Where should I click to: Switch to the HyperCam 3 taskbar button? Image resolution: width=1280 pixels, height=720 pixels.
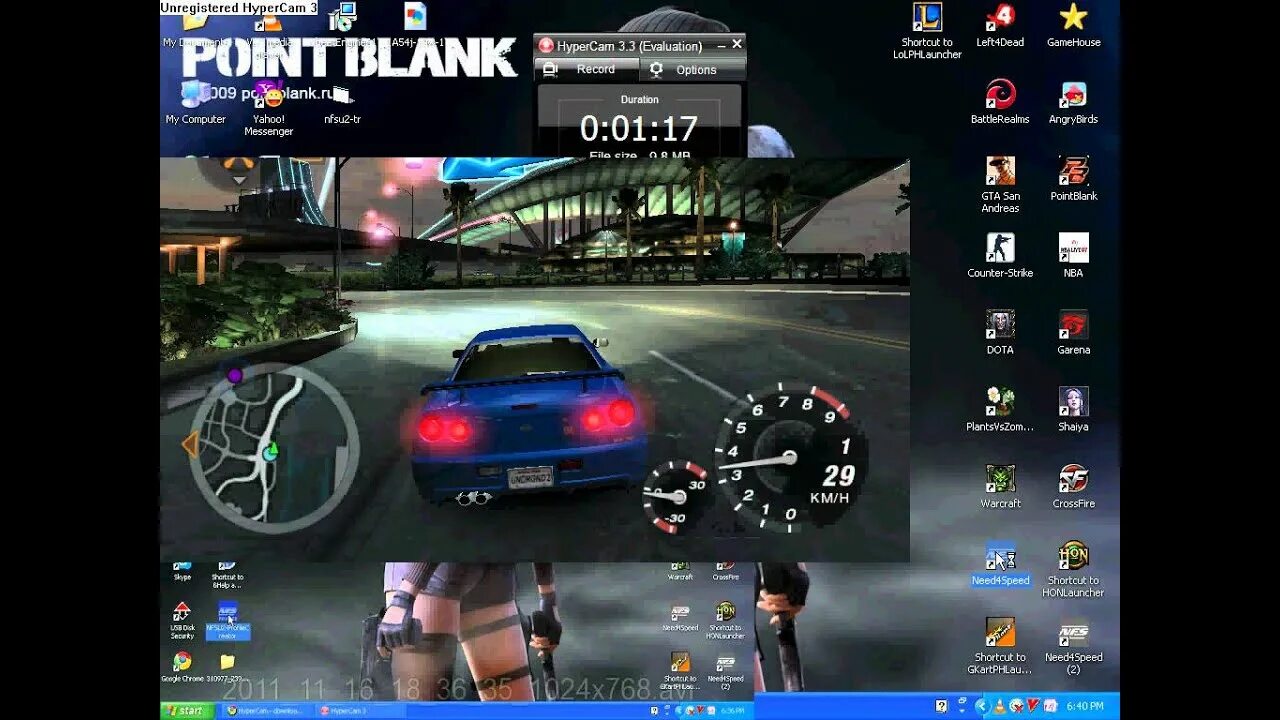pyautogui.click(x=362, y=710)
